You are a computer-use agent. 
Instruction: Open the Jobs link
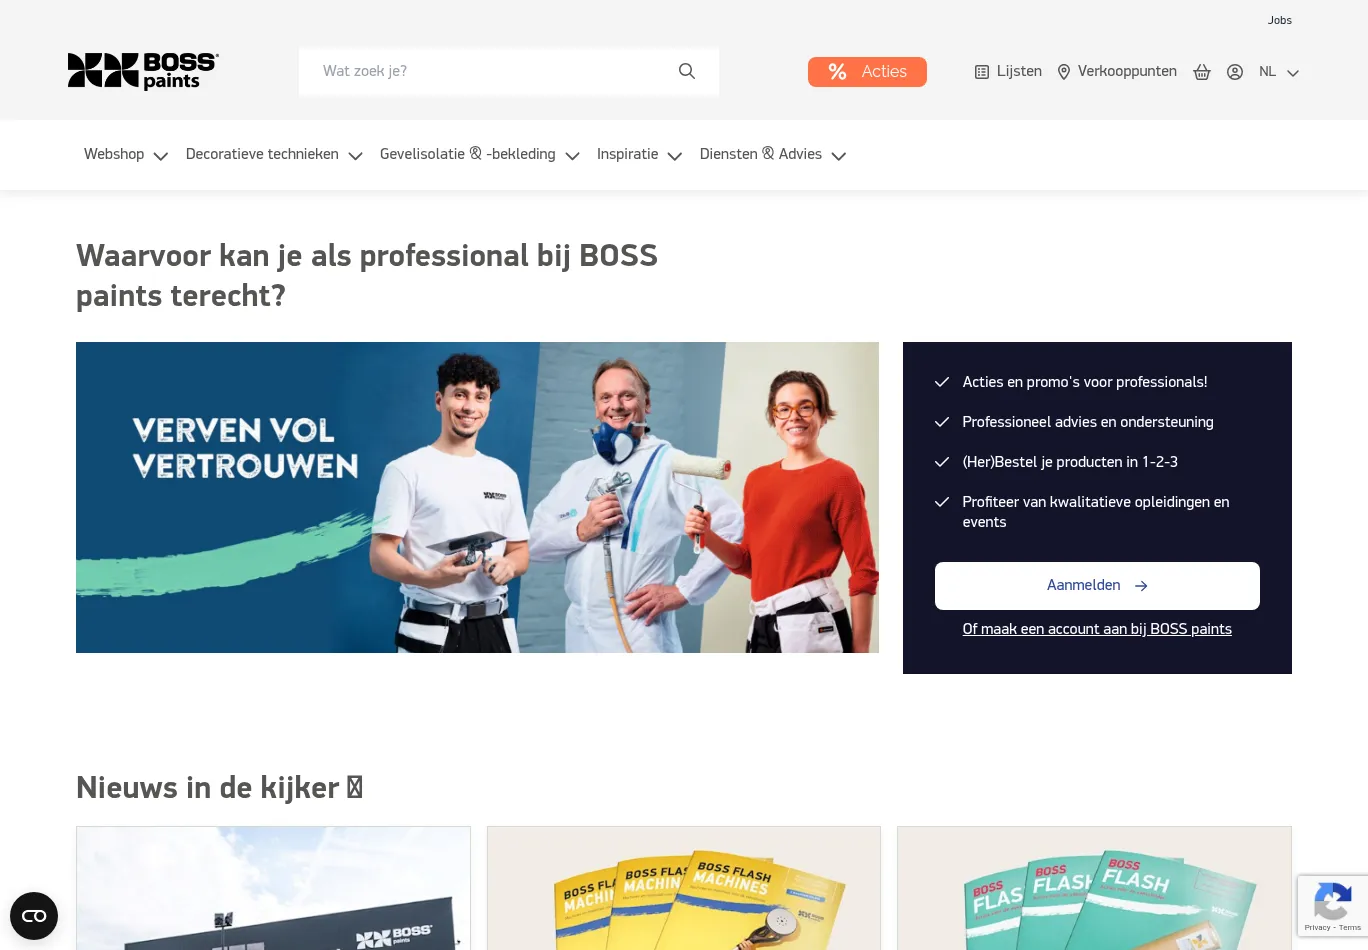tap(1280, 20)
